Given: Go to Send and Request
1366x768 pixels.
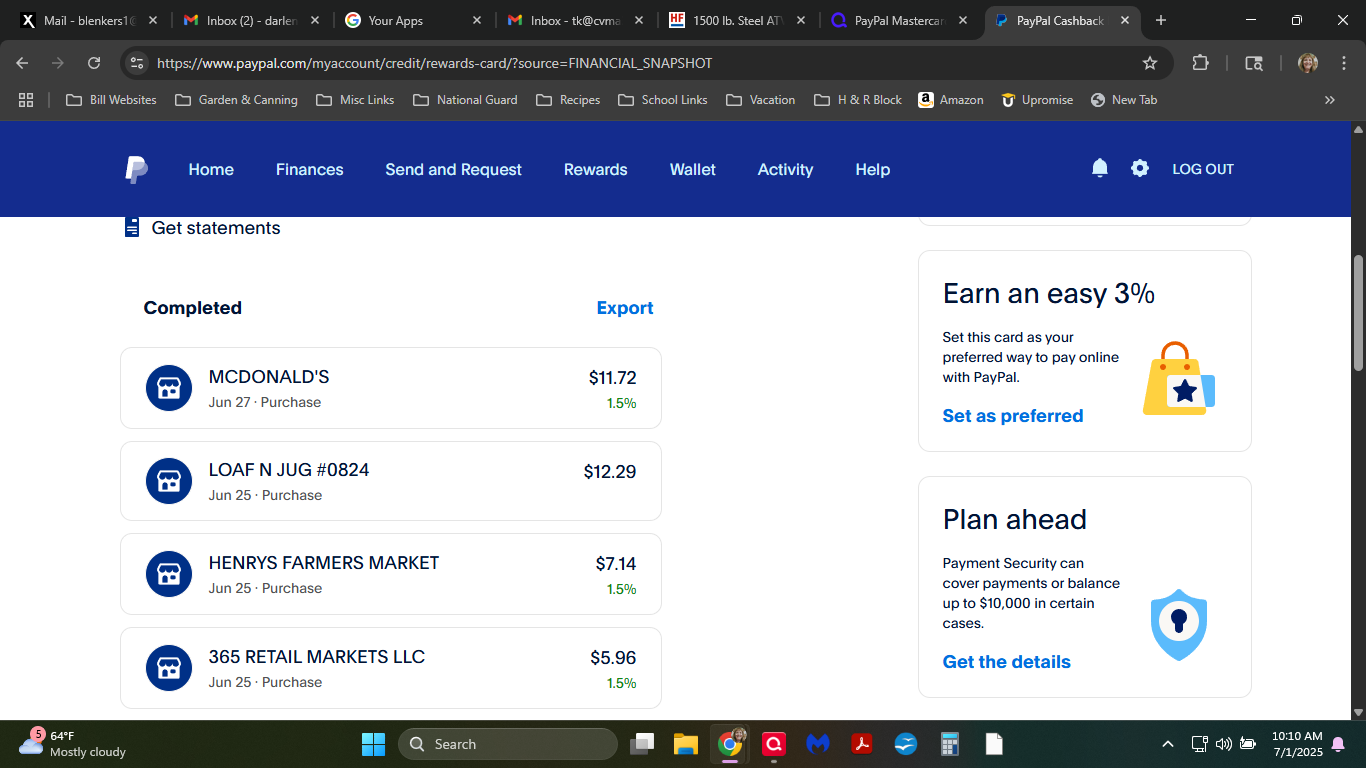Looking at the screenshot, I should 453,170.
